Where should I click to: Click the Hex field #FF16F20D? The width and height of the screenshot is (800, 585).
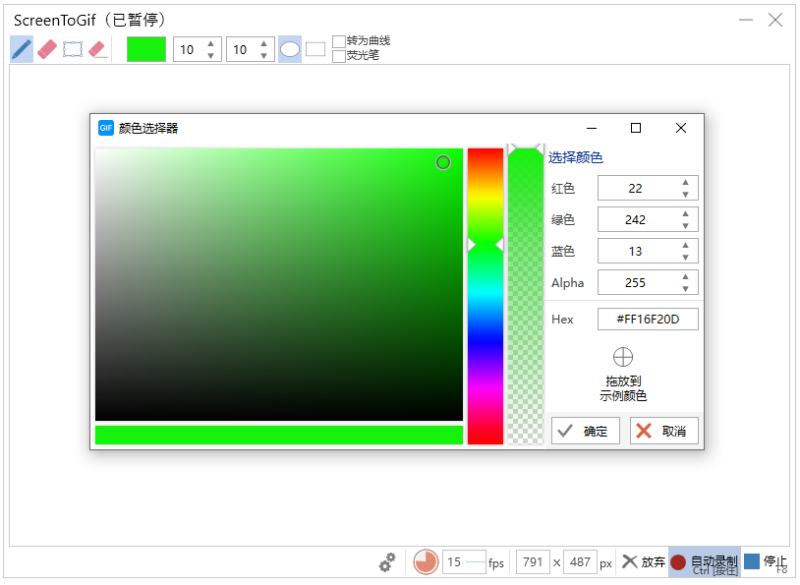(x=648, y=319)
